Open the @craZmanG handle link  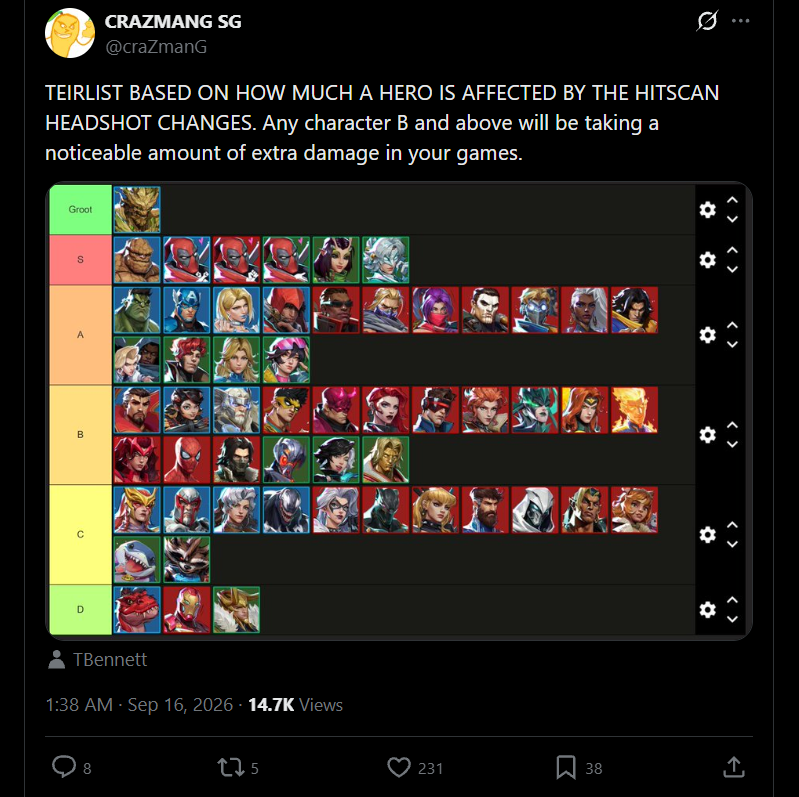(156, 47)
